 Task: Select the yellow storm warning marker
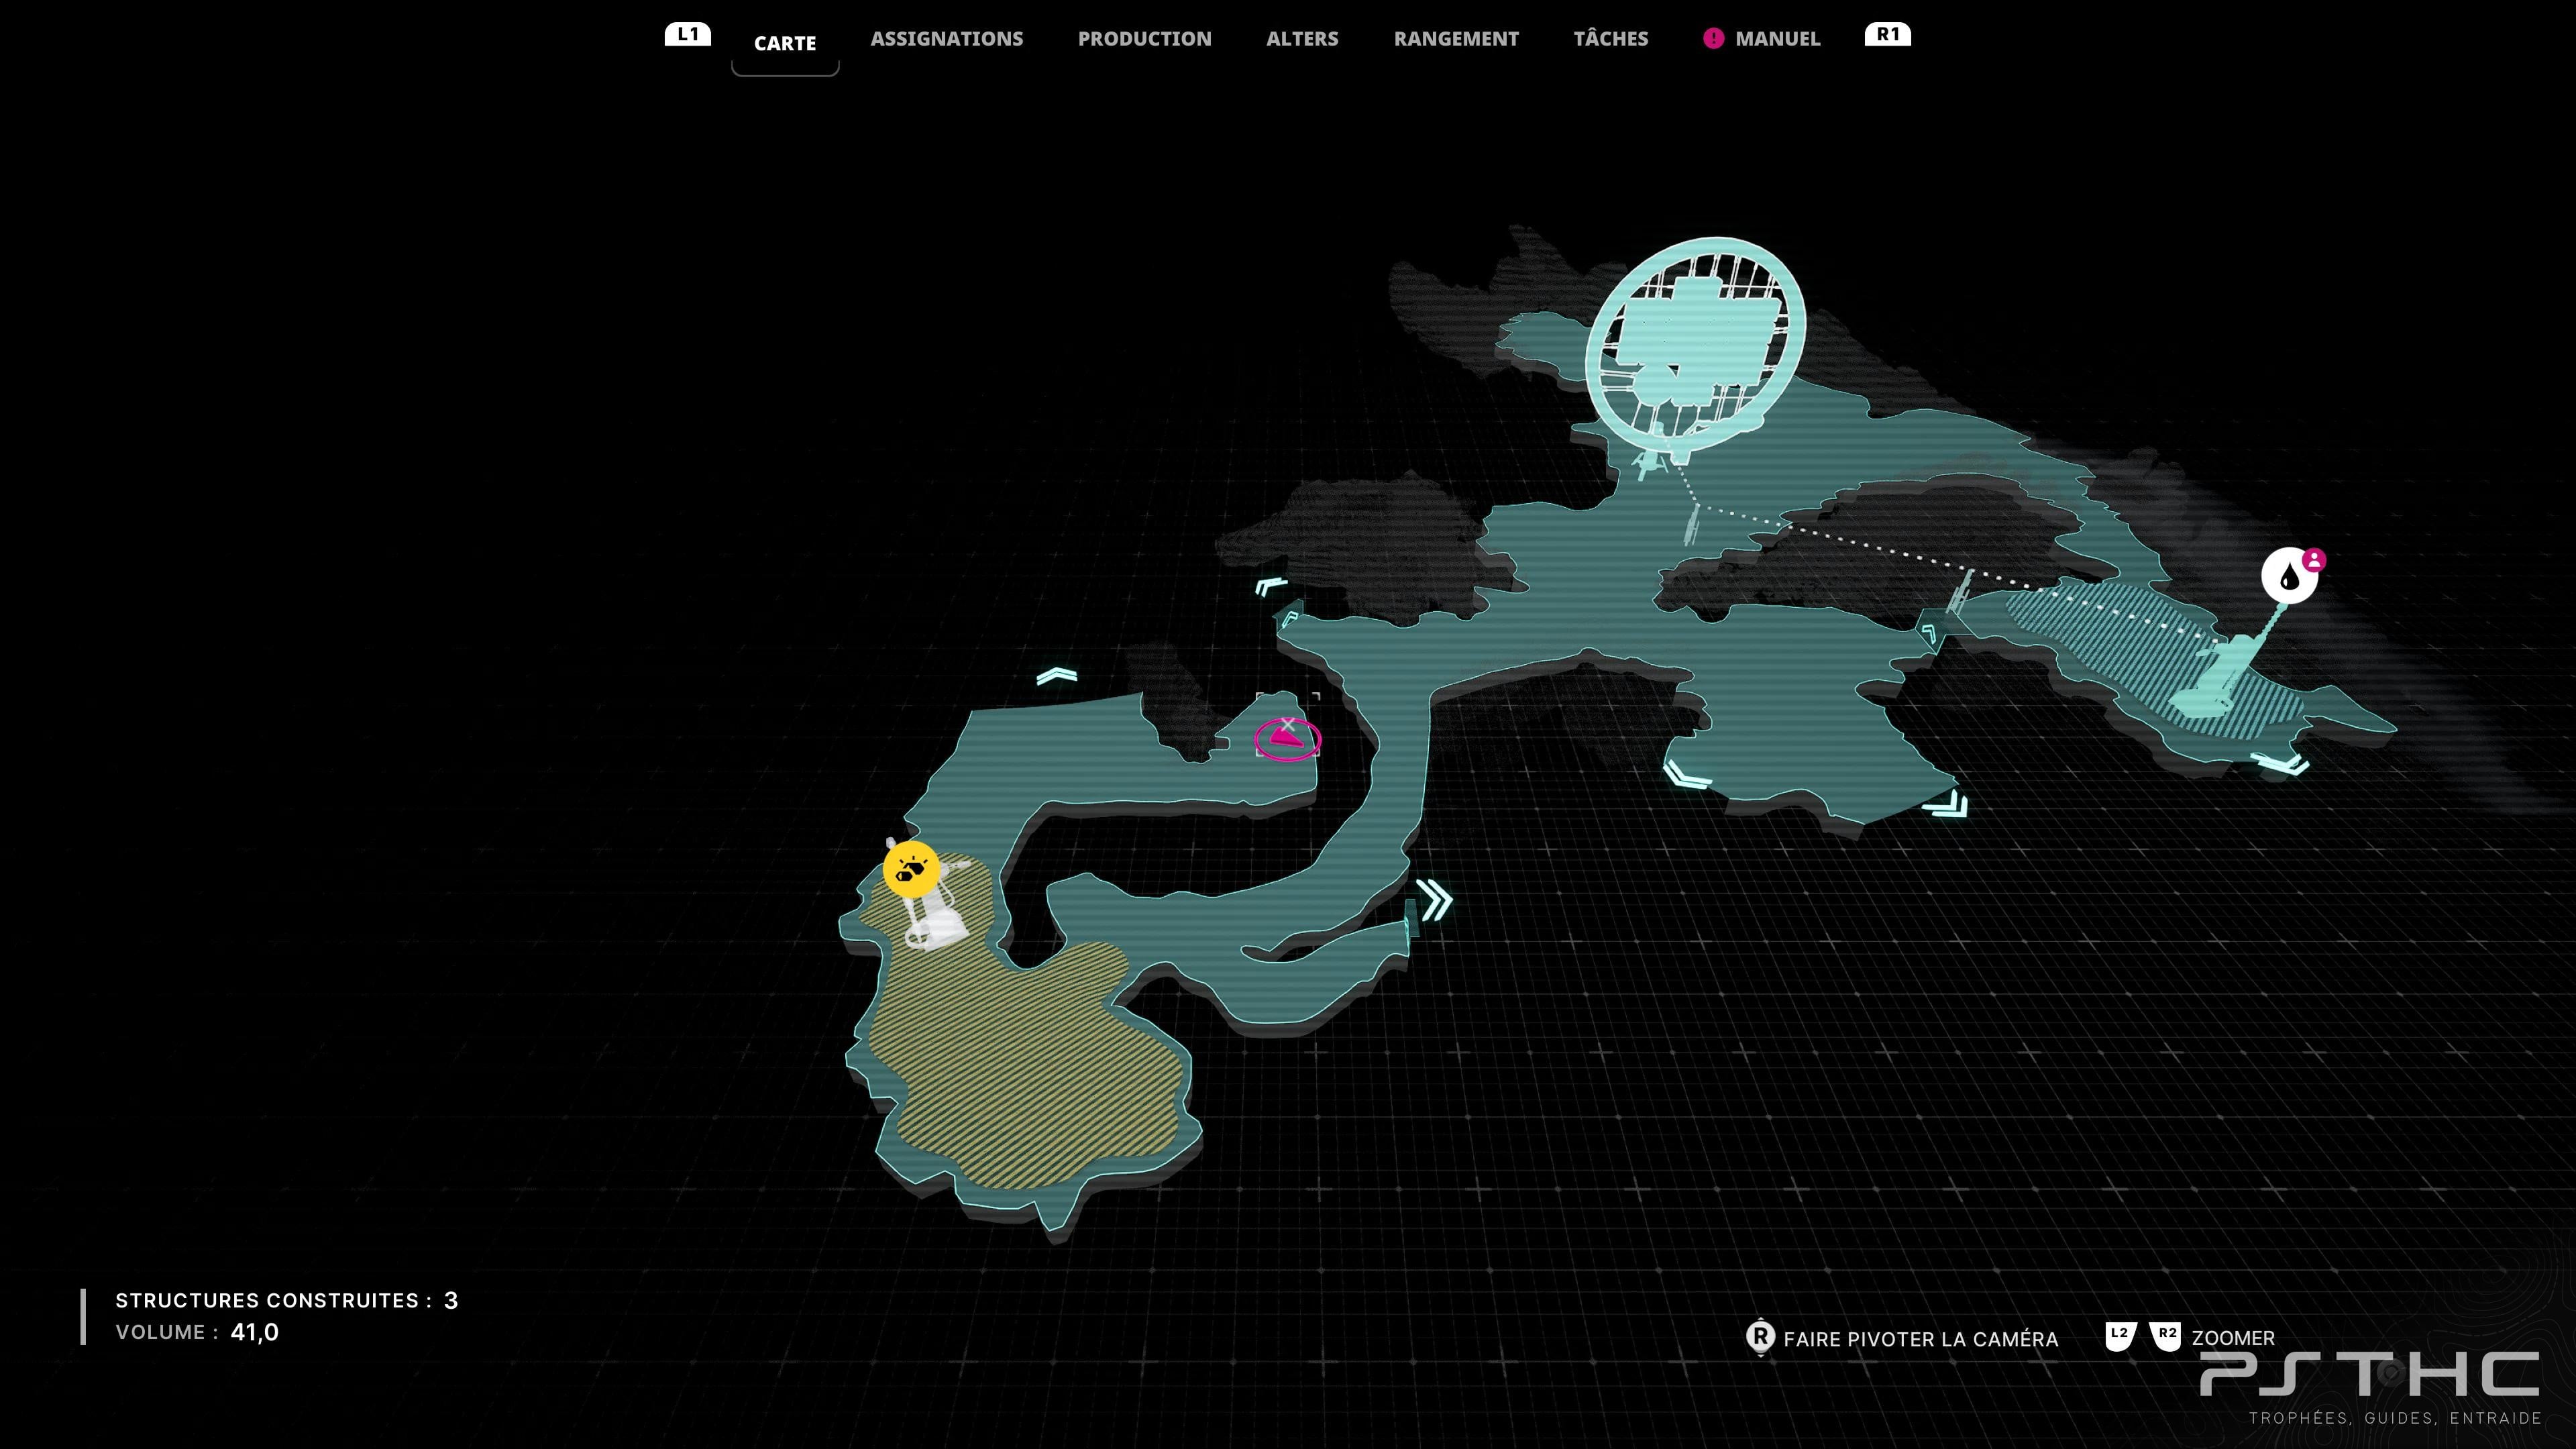click(911, 869)
